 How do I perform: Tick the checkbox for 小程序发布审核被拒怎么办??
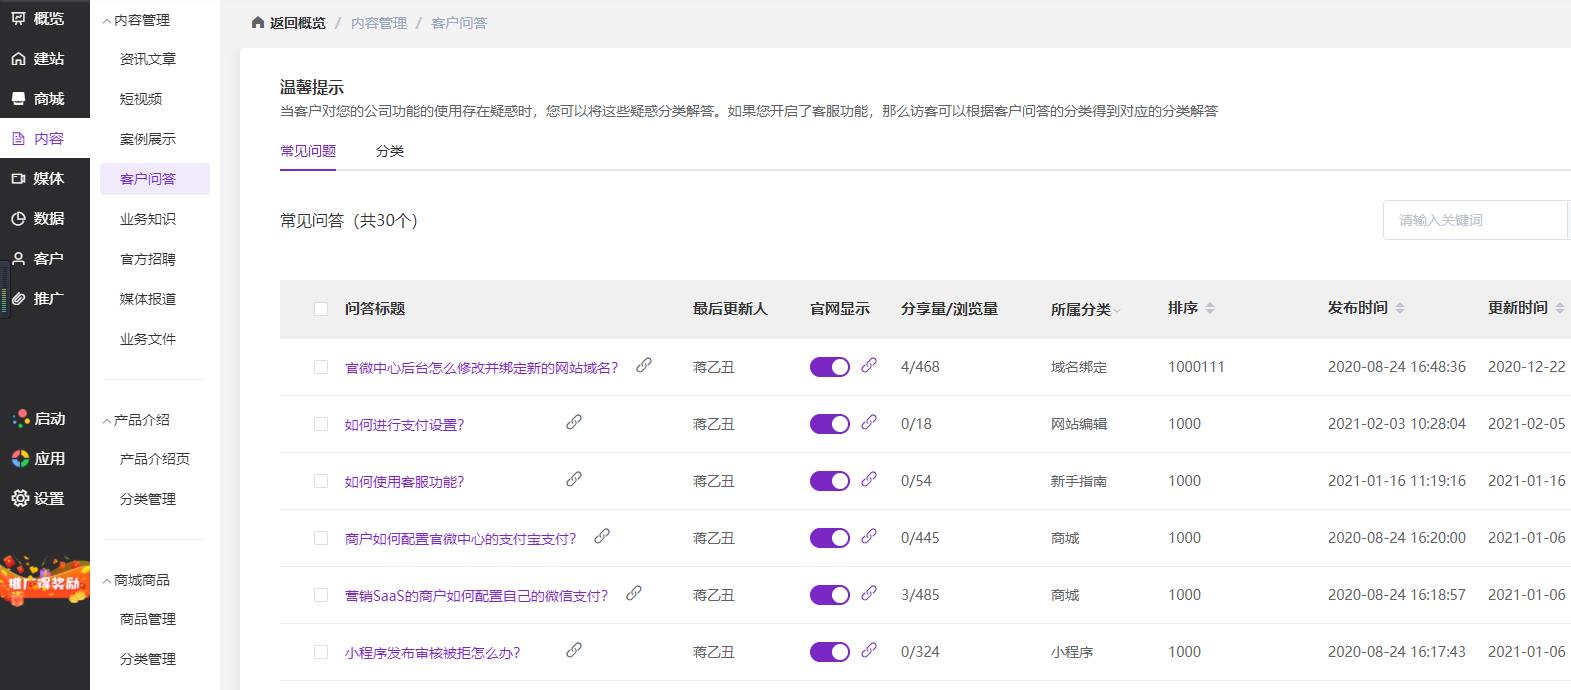tap(321, 652)
